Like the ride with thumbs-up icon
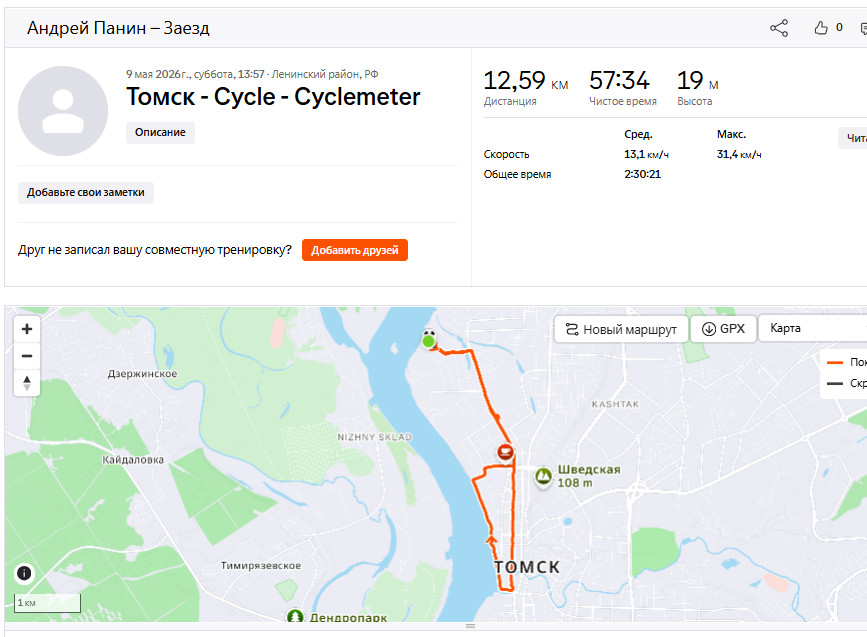 (x=821, y=28)
